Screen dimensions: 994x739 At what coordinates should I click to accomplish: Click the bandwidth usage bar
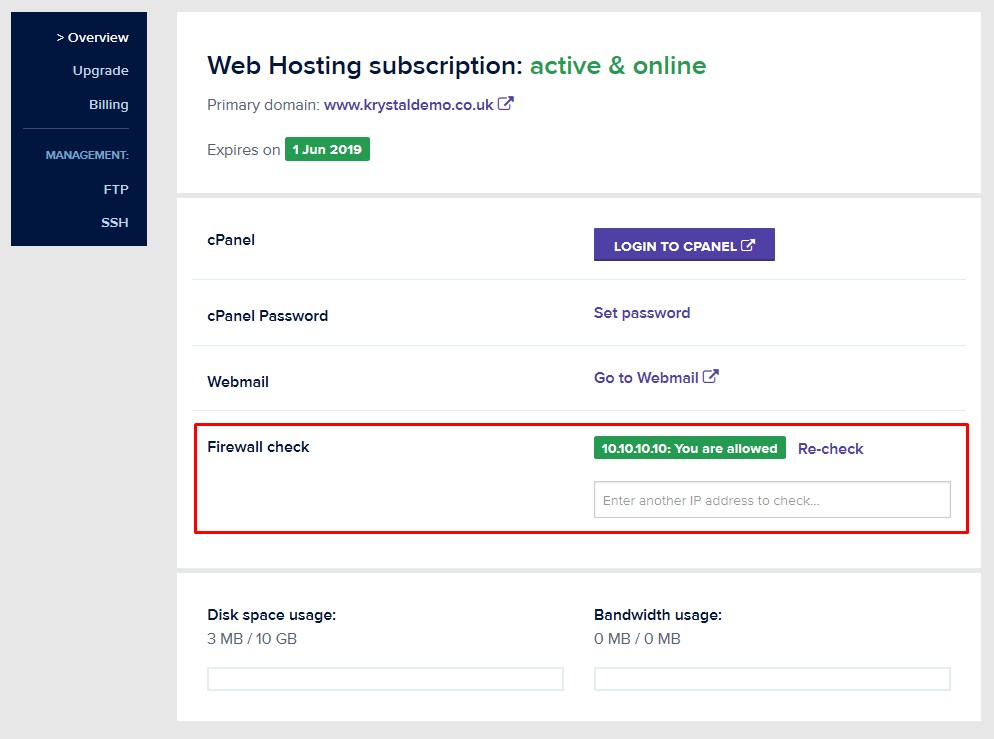click(x=772, y=679)
